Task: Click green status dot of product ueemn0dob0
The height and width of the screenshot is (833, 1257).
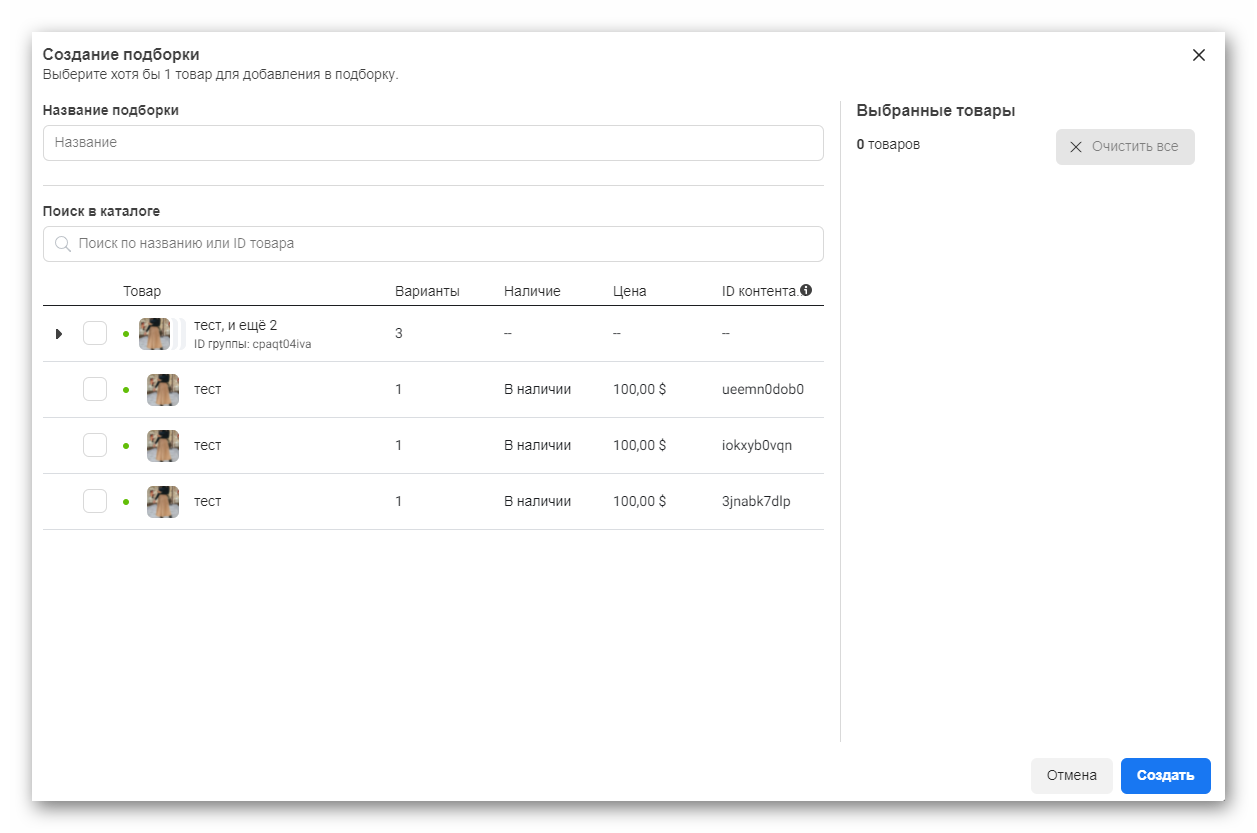Action: click(x=126, y=390)
